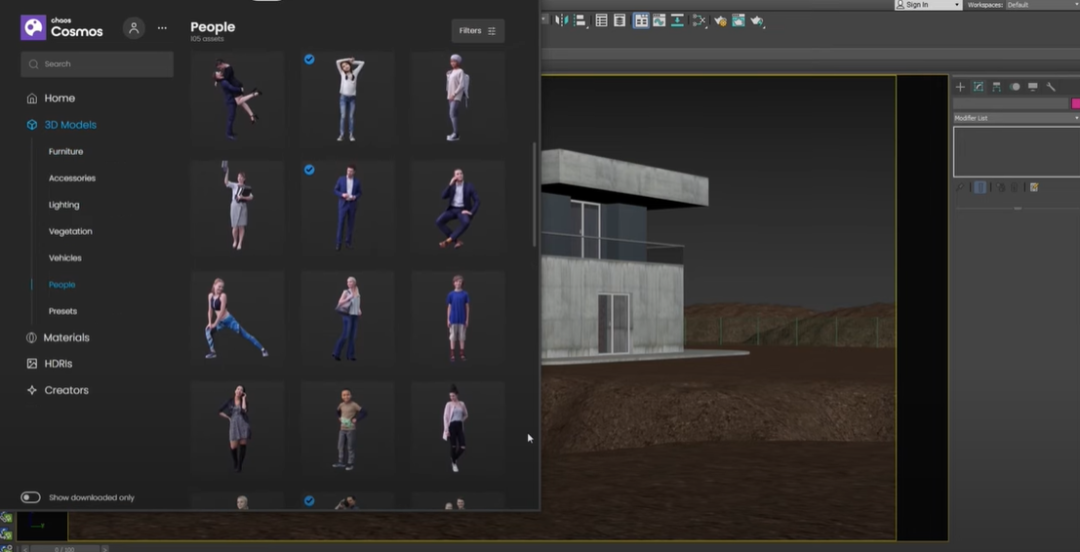Open the Filters button
Screen dimensions: 1080x552
[x=478, y=31]
